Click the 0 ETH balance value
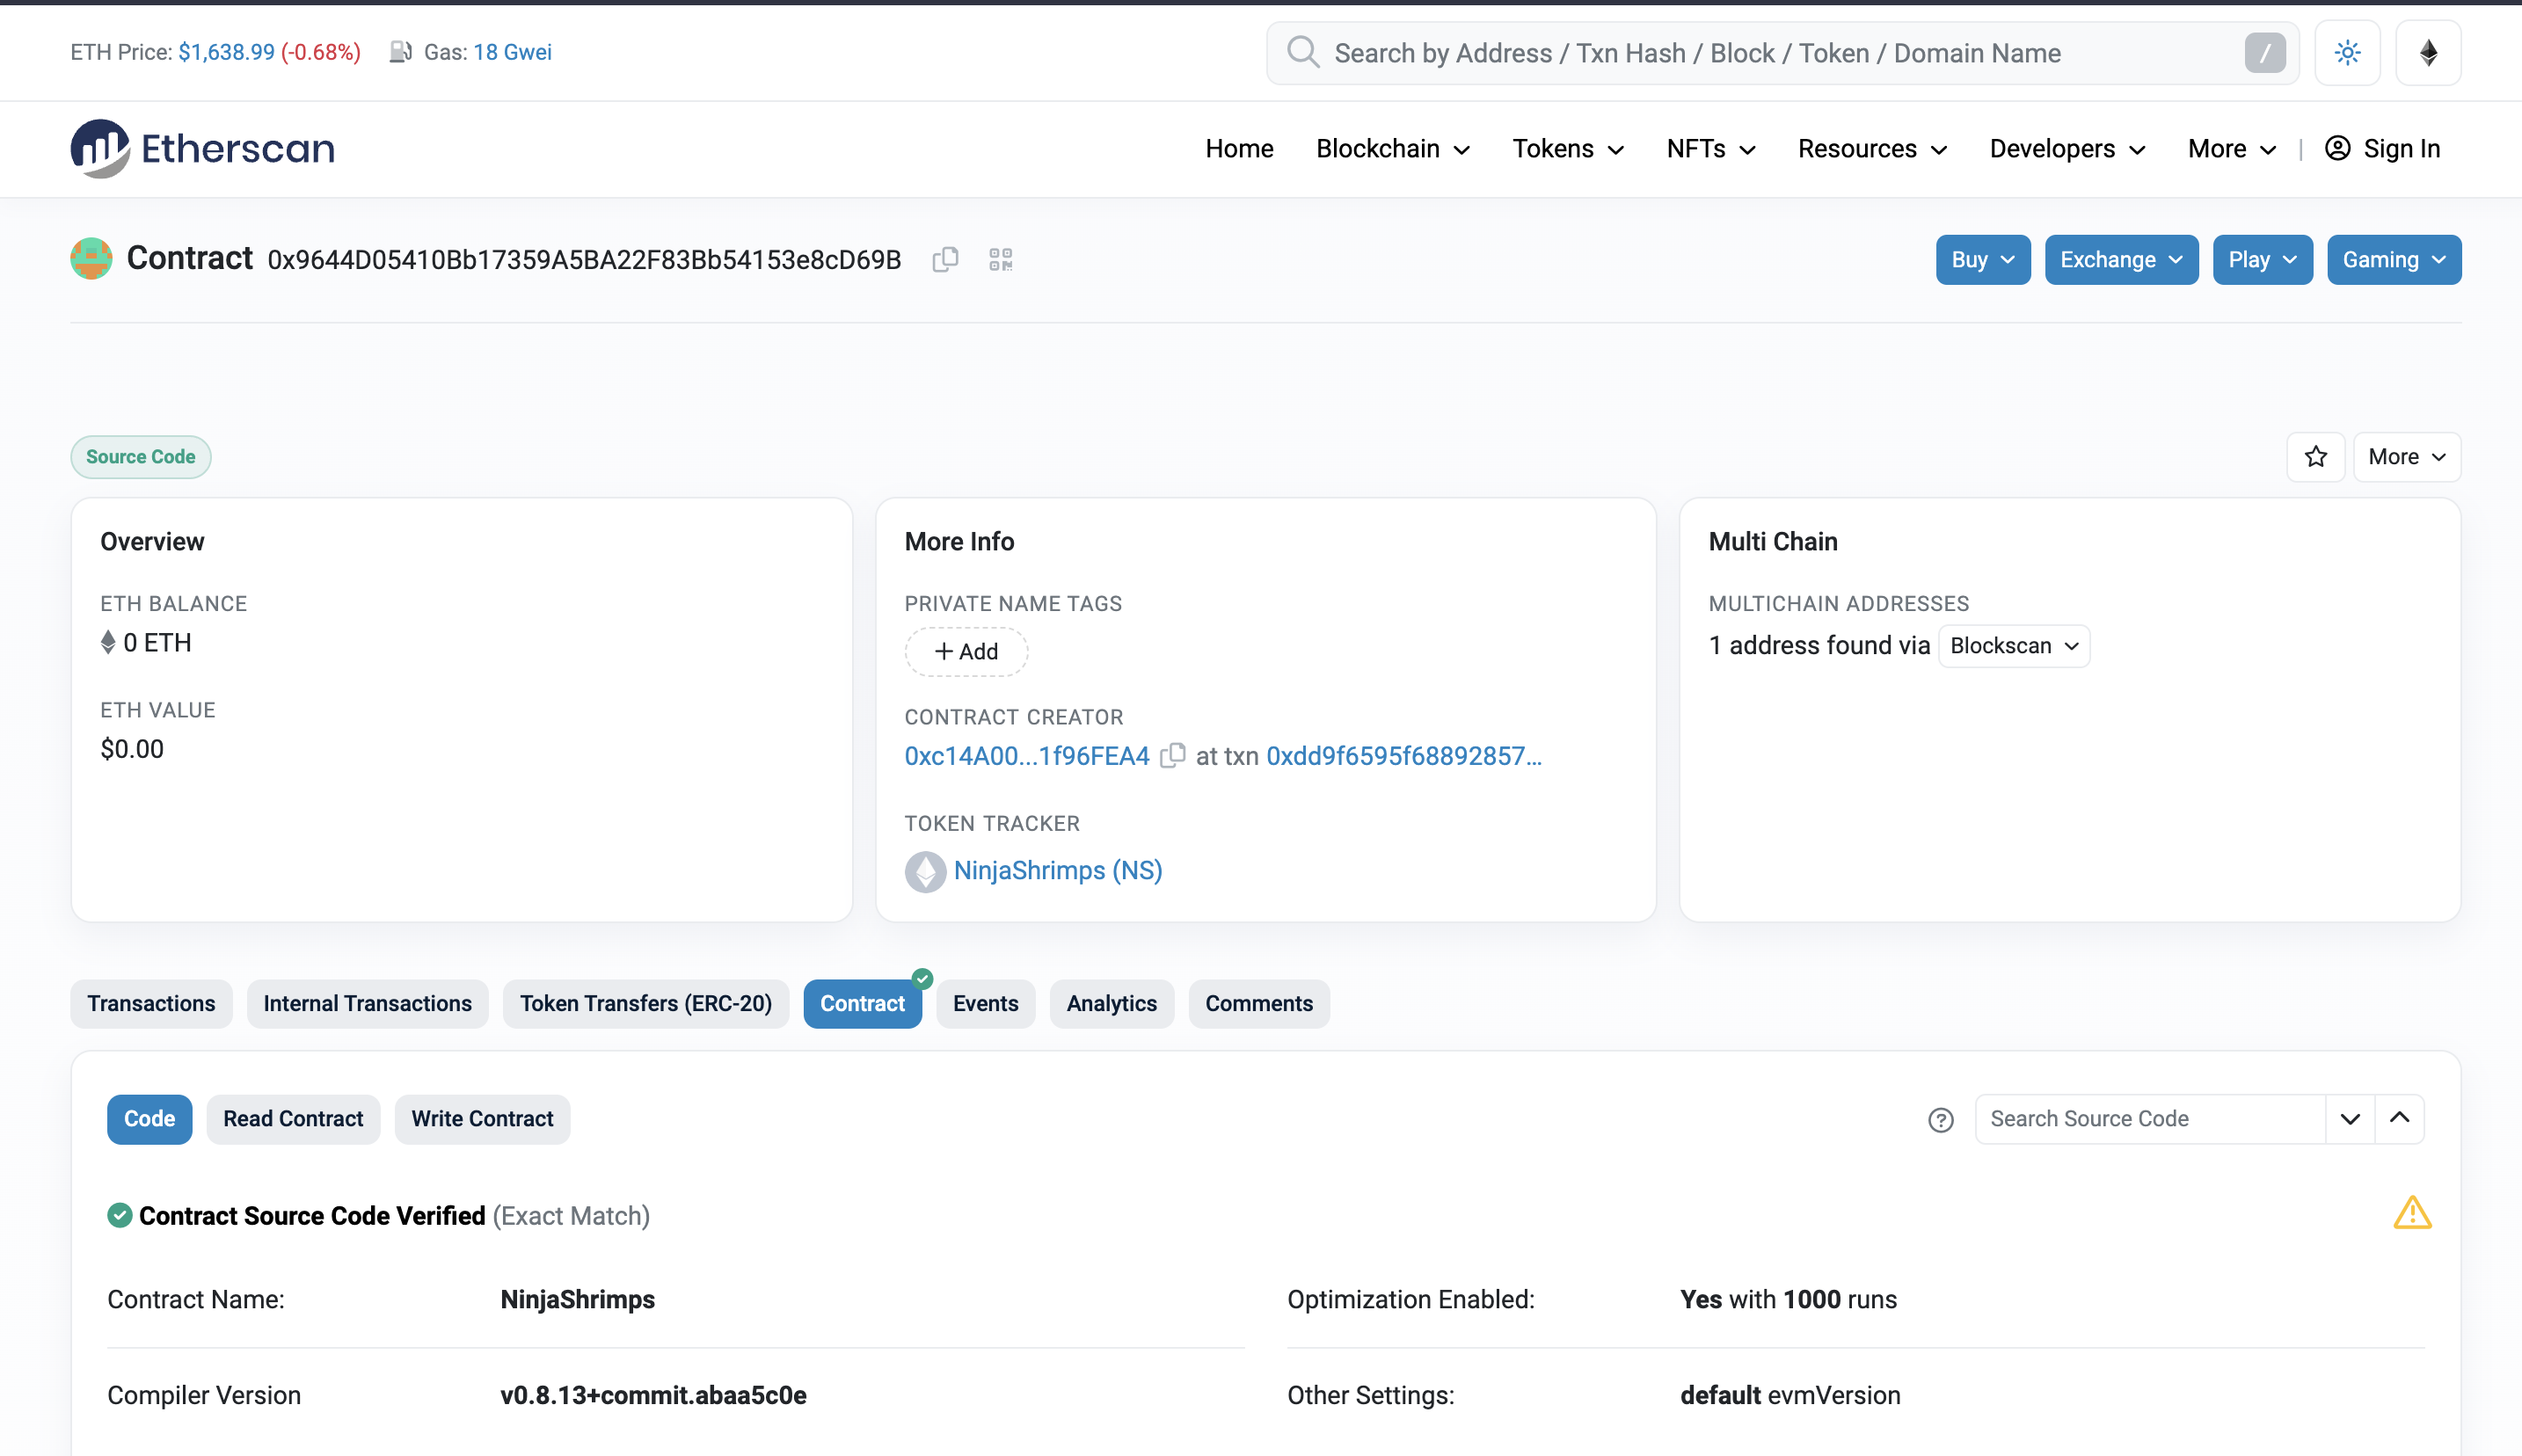 157,643
